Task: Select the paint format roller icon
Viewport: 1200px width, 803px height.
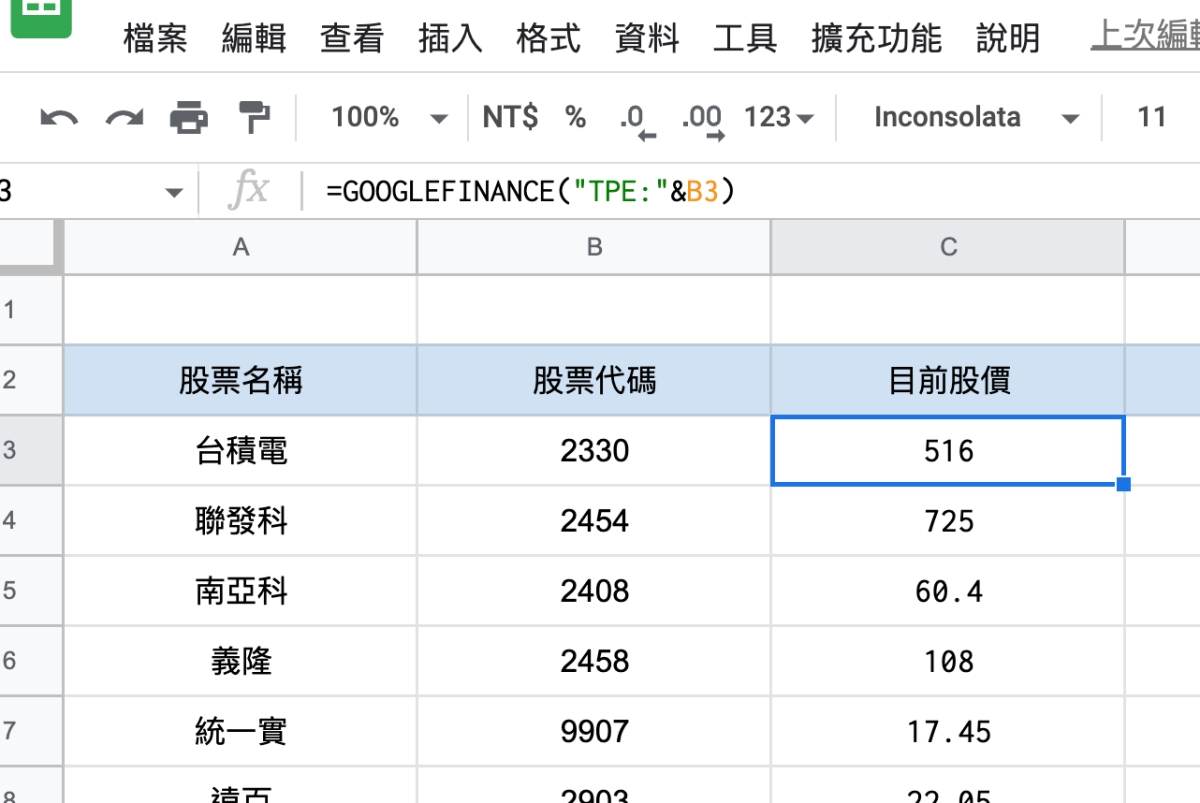Action: 254,118
